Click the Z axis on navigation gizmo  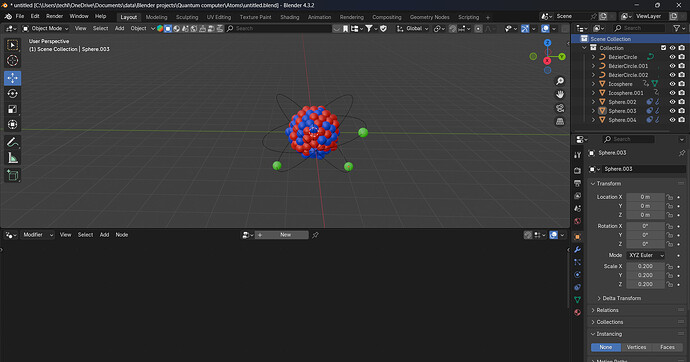547,43
